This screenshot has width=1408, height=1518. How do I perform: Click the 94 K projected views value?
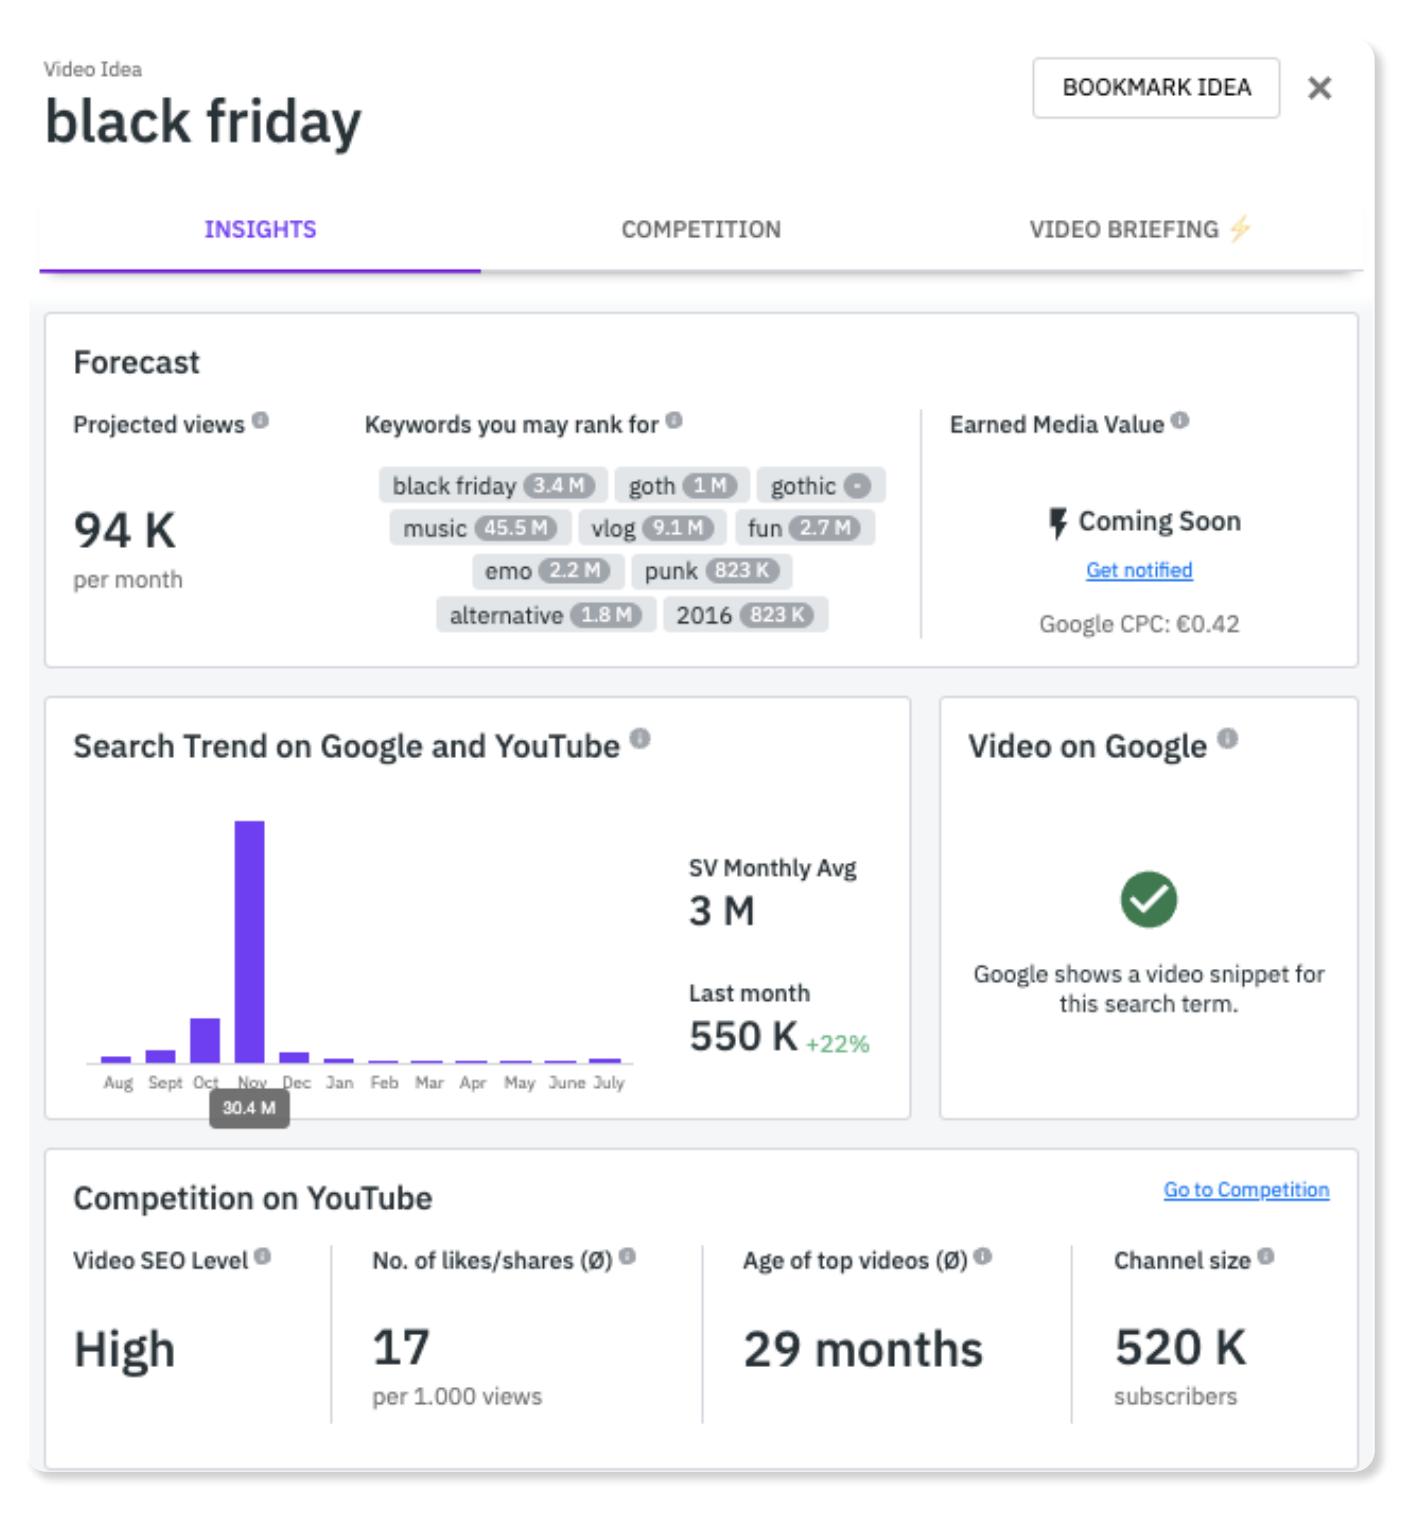click(x=125, y=530)
